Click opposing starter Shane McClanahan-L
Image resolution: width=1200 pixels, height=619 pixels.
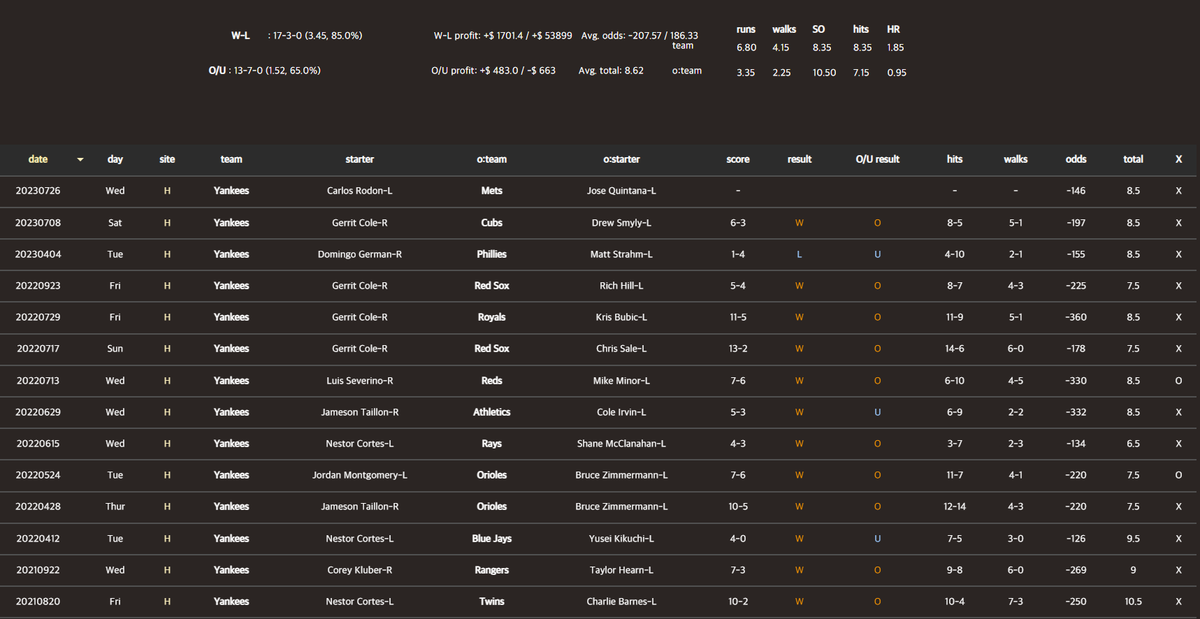tap(621, 443)
